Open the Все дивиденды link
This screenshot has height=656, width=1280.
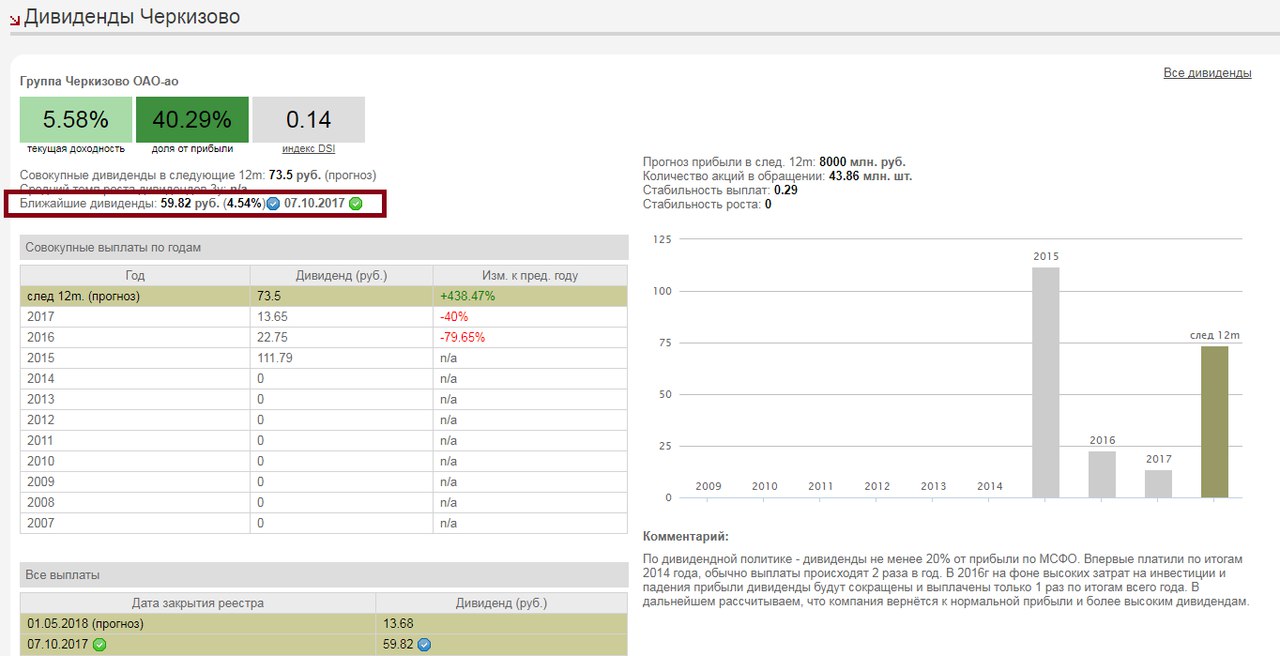click(1207, 73)
